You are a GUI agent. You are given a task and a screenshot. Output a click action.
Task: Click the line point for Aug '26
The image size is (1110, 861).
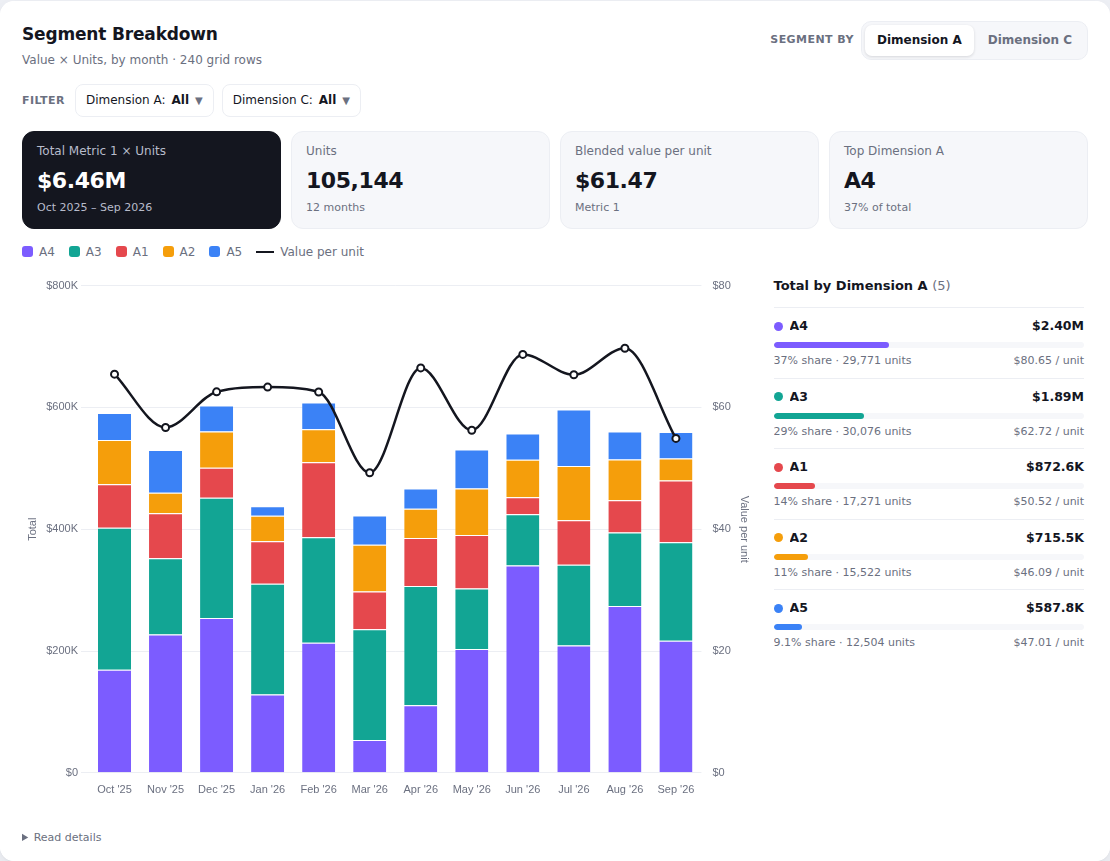click(624, 348)
